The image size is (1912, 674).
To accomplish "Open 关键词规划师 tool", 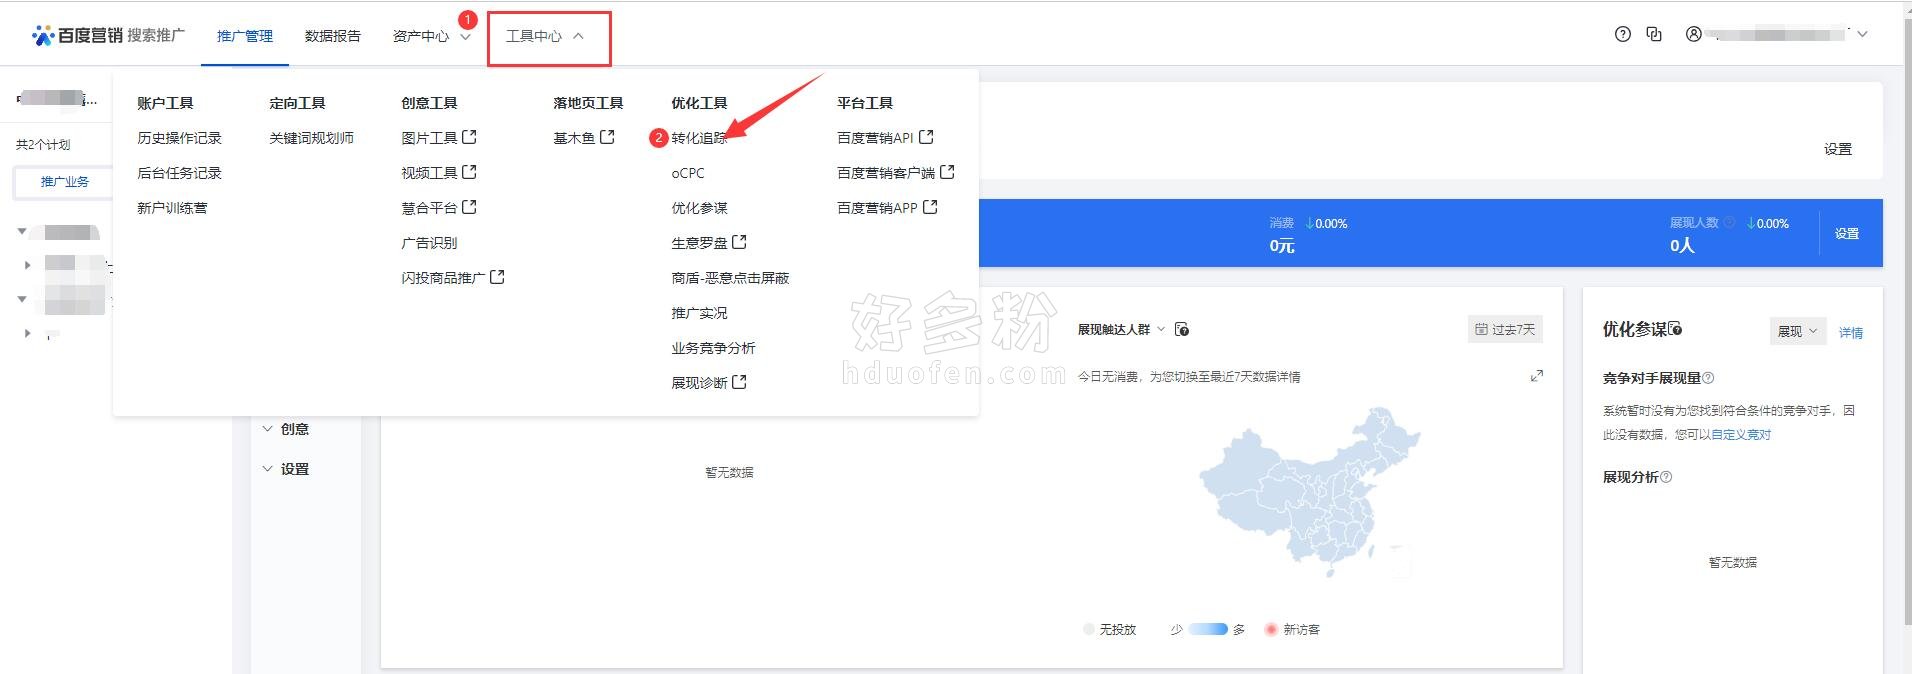I will 311,138.
